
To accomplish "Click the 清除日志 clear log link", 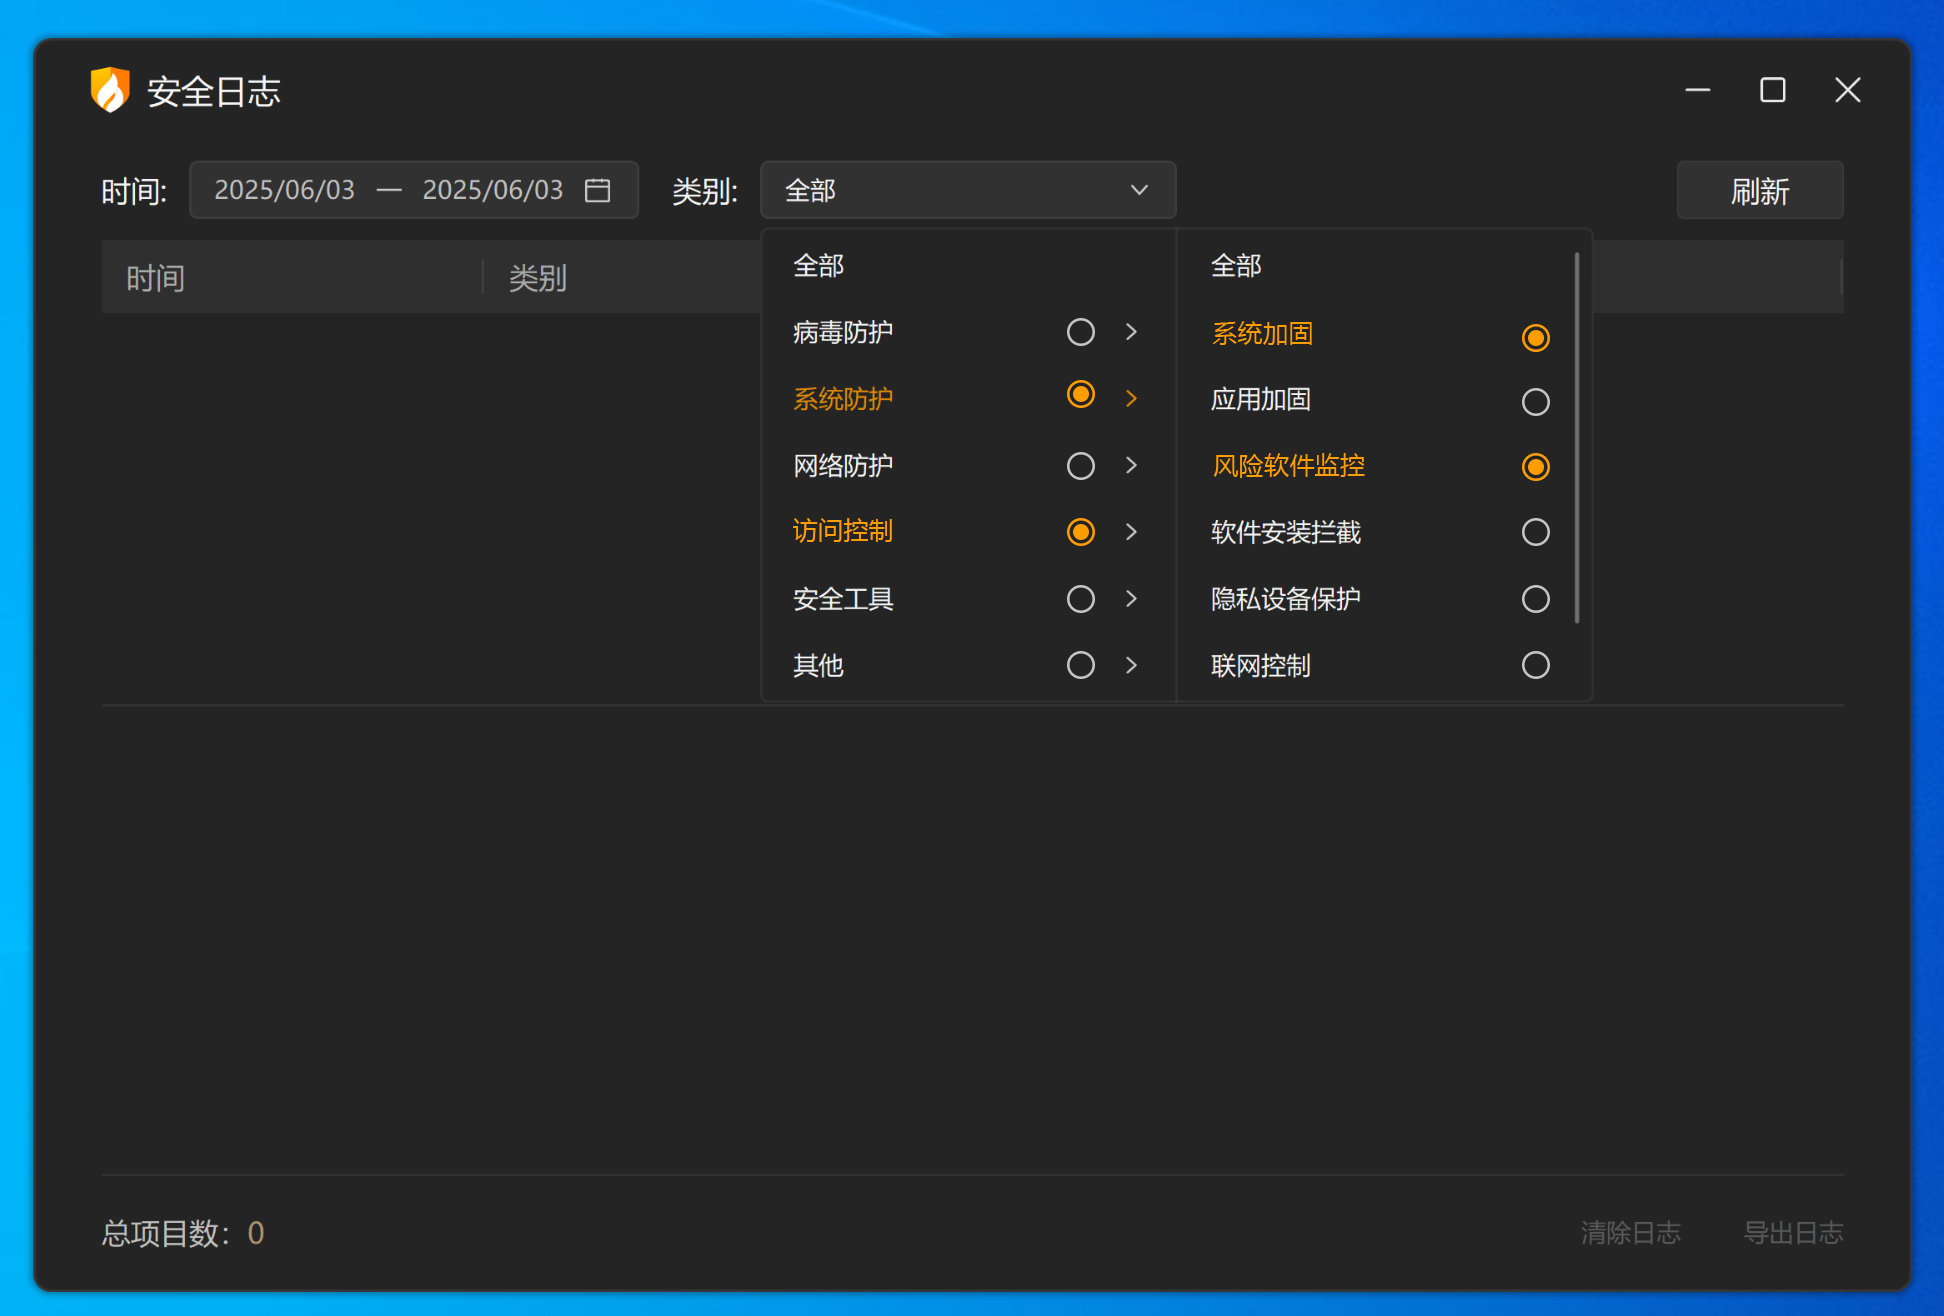I will 1630,1233.
